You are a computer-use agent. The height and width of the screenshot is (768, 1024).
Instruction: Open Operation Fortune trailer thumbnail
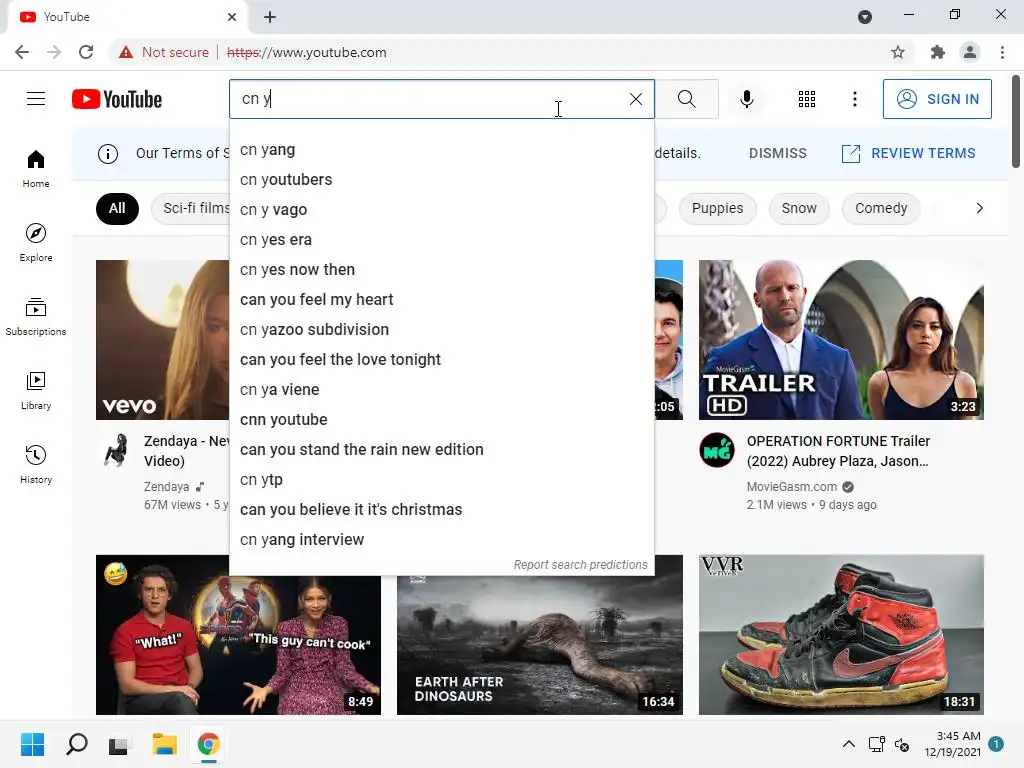(x=841, y=340)
